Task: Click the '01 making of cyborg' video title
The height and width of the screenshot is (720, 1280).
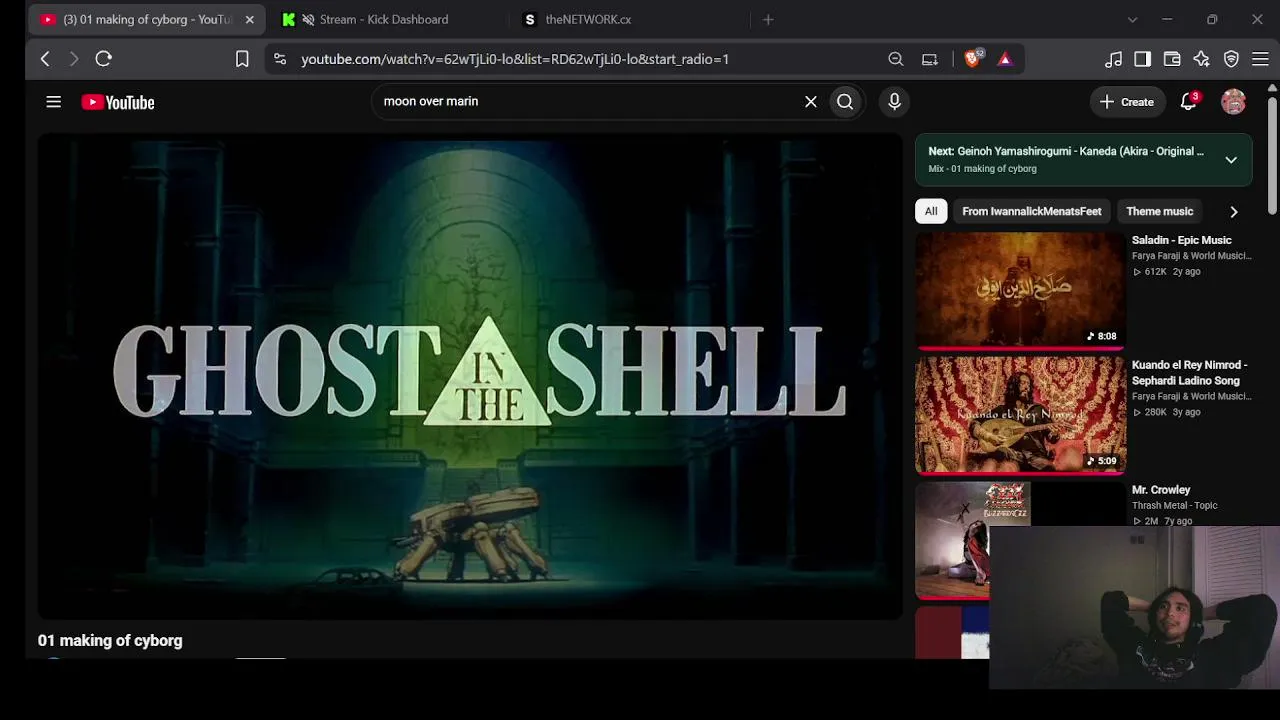Action: point(110,641)
